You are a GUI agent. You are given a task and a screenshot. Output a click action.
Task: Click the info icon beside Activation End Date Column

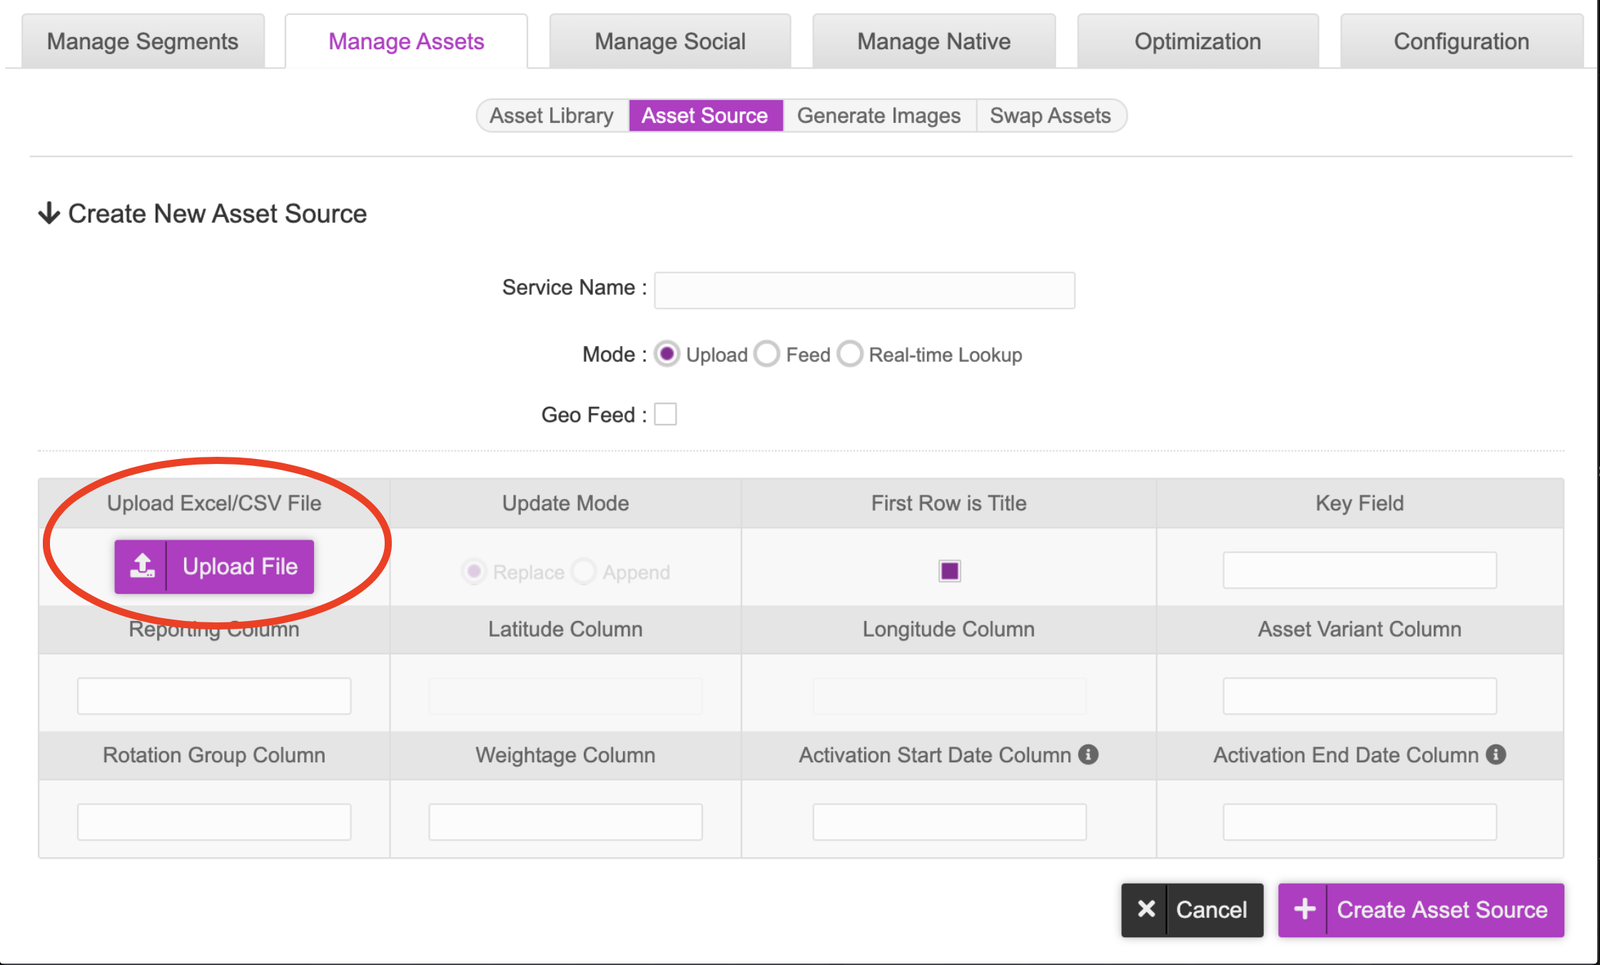(x=1496, y=755)
